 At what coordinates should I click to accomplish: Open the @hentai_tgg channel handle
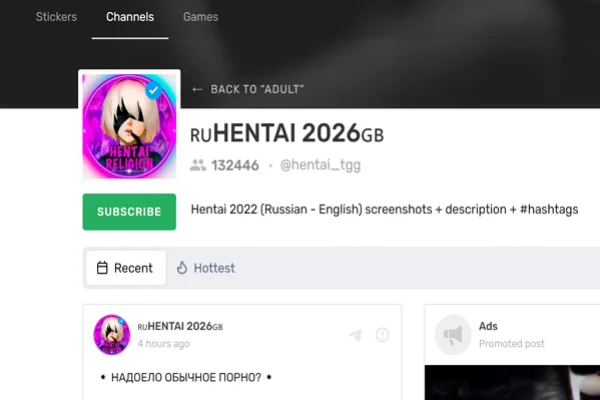(x=321, y=165)
